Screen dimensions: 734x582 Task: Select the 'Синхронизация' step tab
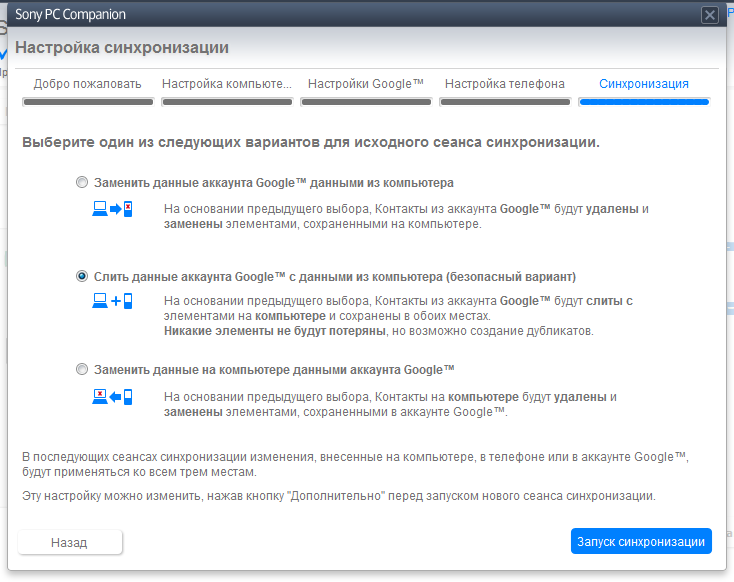(x=644, y=84)
